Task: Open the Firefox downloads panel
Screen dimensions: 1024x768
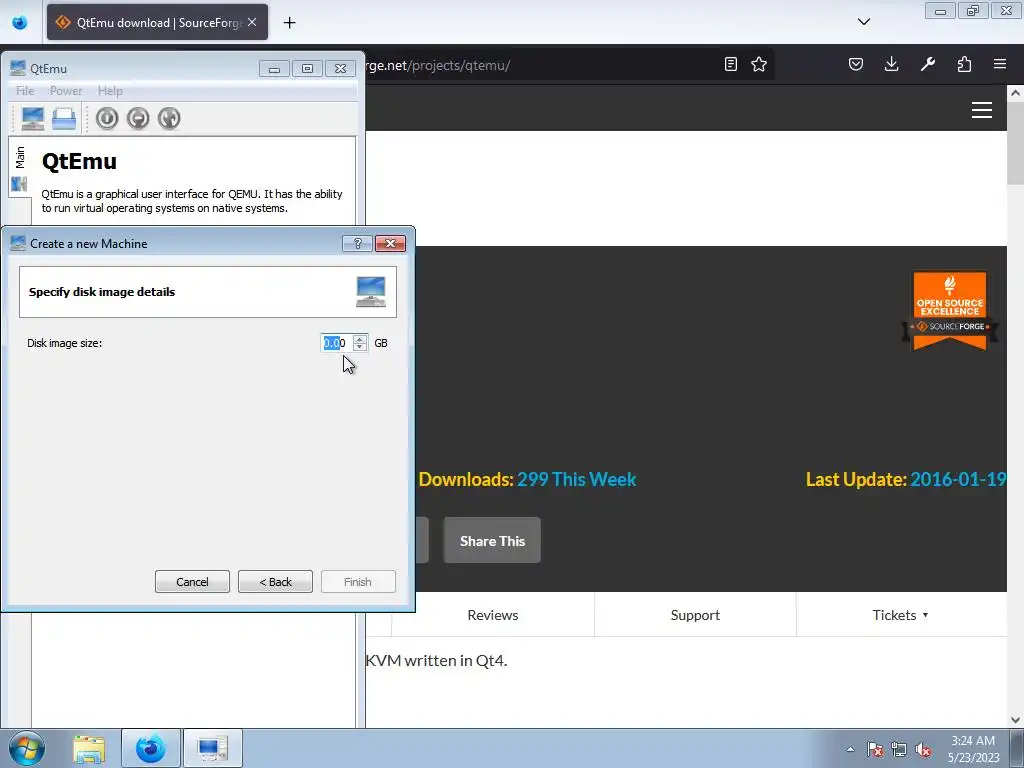Action: [x=891, y=64]
